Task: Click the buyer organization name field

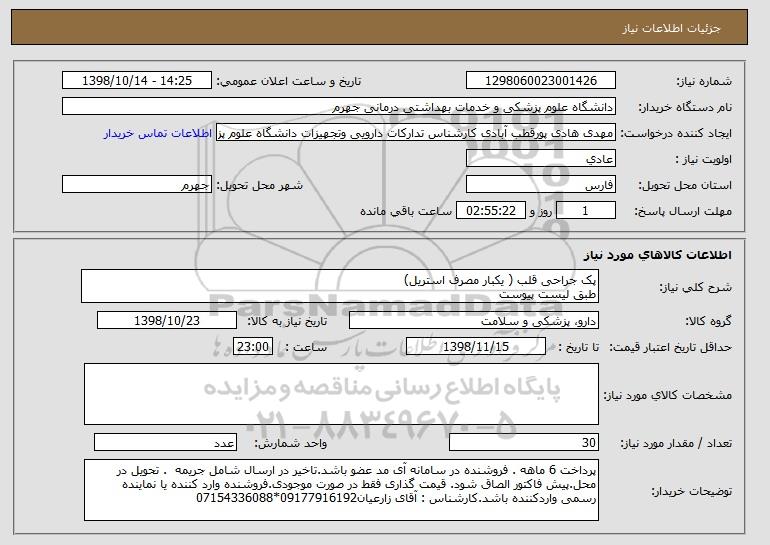Action: click(x=339, y=107)
